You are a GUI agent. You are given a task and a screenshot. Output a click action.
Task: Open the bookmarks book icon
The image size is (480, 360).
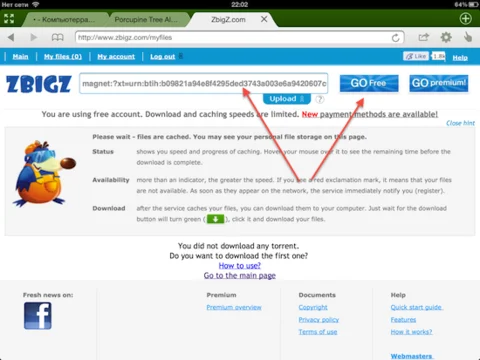[x=57, y=37]
